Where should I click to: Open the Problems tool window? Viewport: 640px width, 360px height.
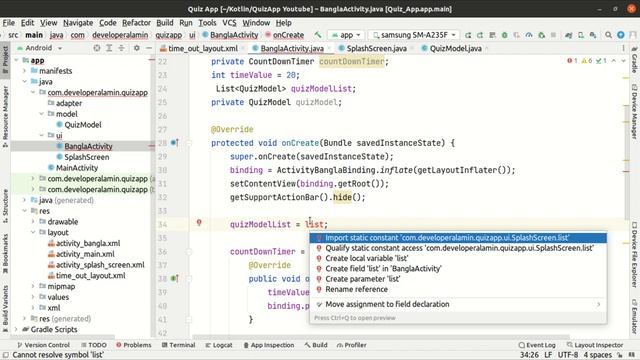tap(133, 345)
